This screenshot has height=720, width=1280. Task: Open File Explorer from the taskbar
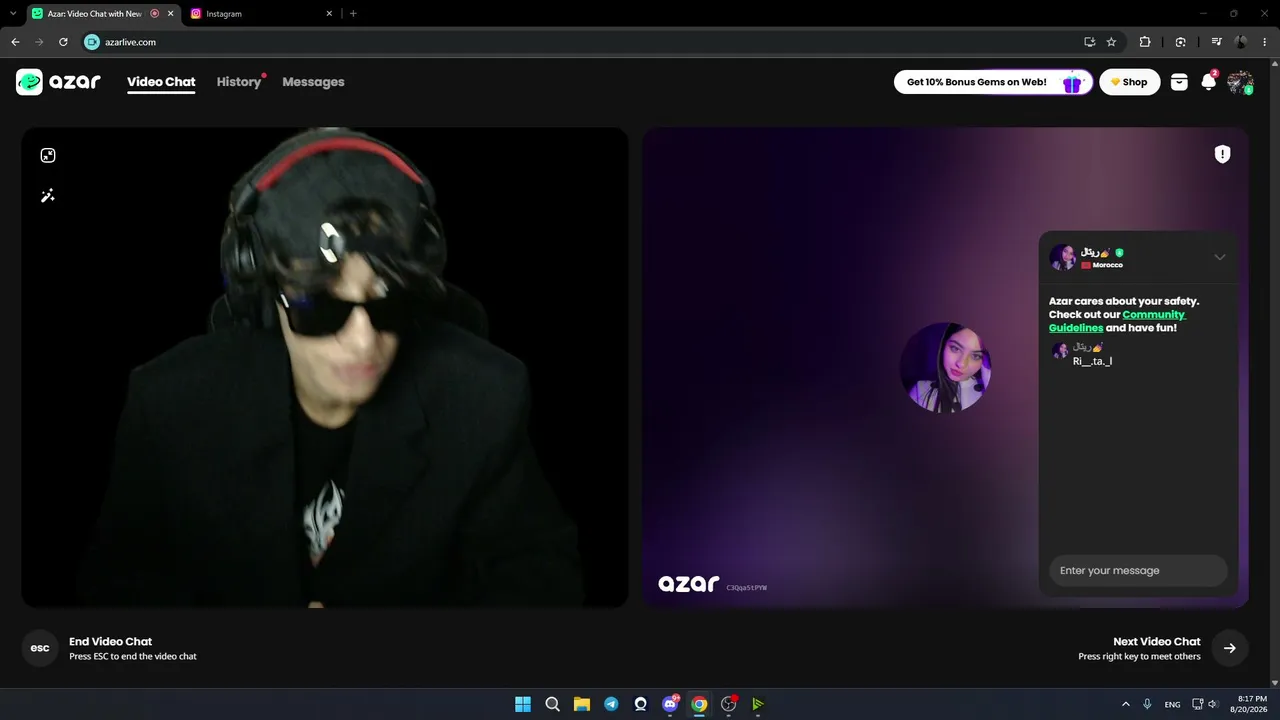pyautogui.click(x=582, y=704)
